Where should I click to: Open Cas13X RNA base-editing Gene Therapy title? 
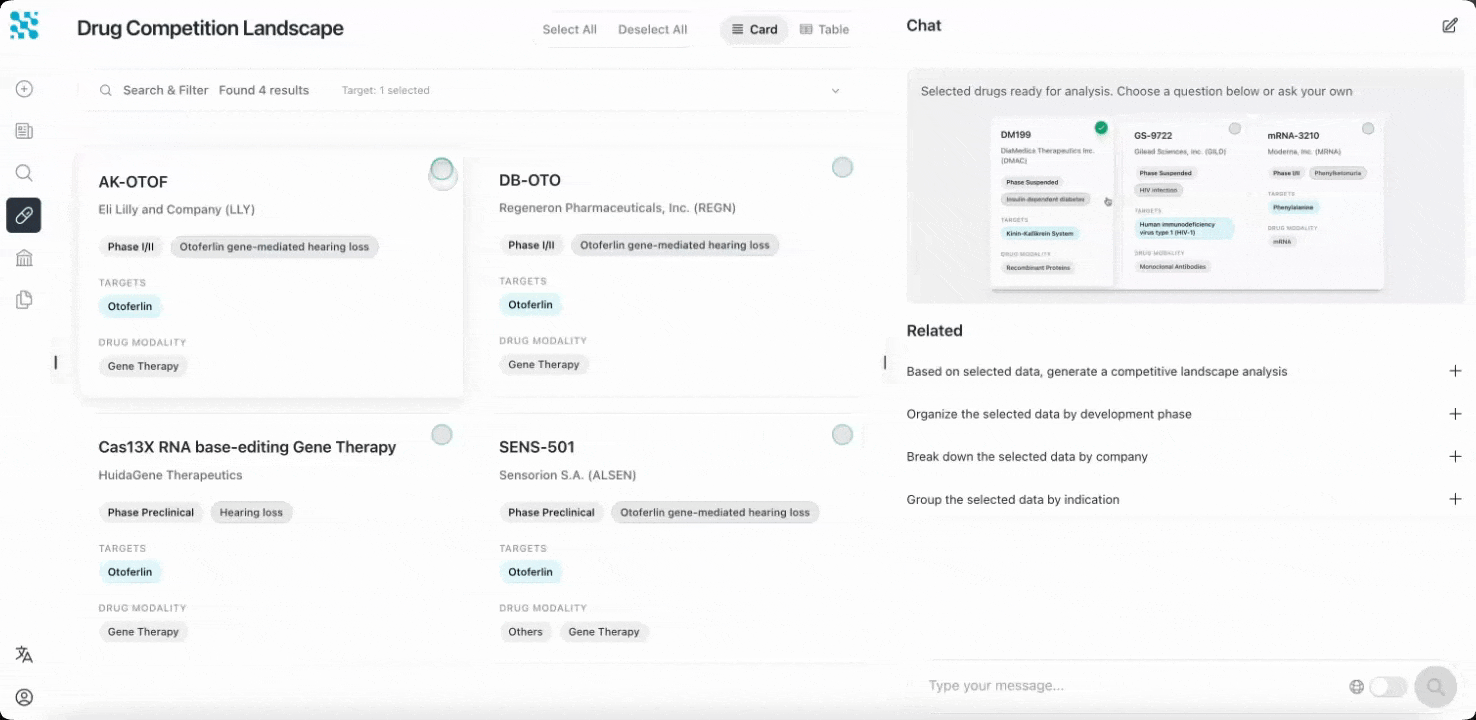[247, 447]
